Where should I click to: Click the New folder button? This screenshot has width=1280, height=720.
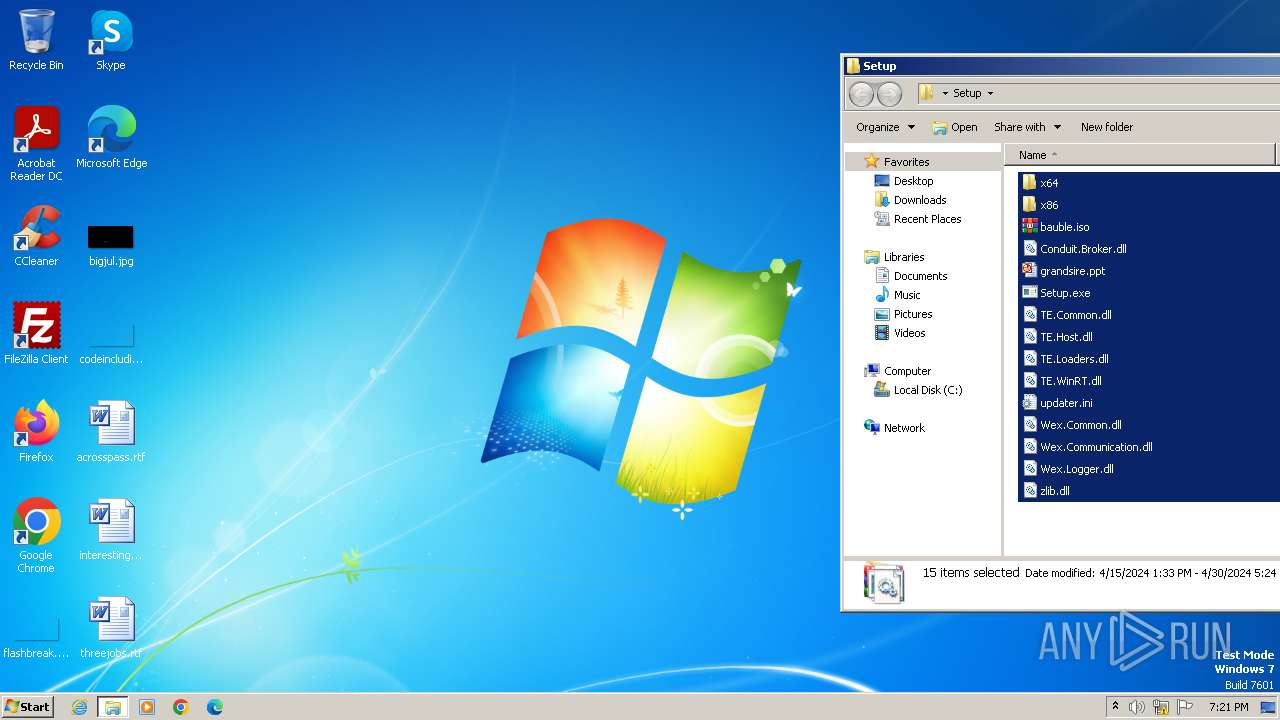pyautogui.click(x=1107, y=127)
